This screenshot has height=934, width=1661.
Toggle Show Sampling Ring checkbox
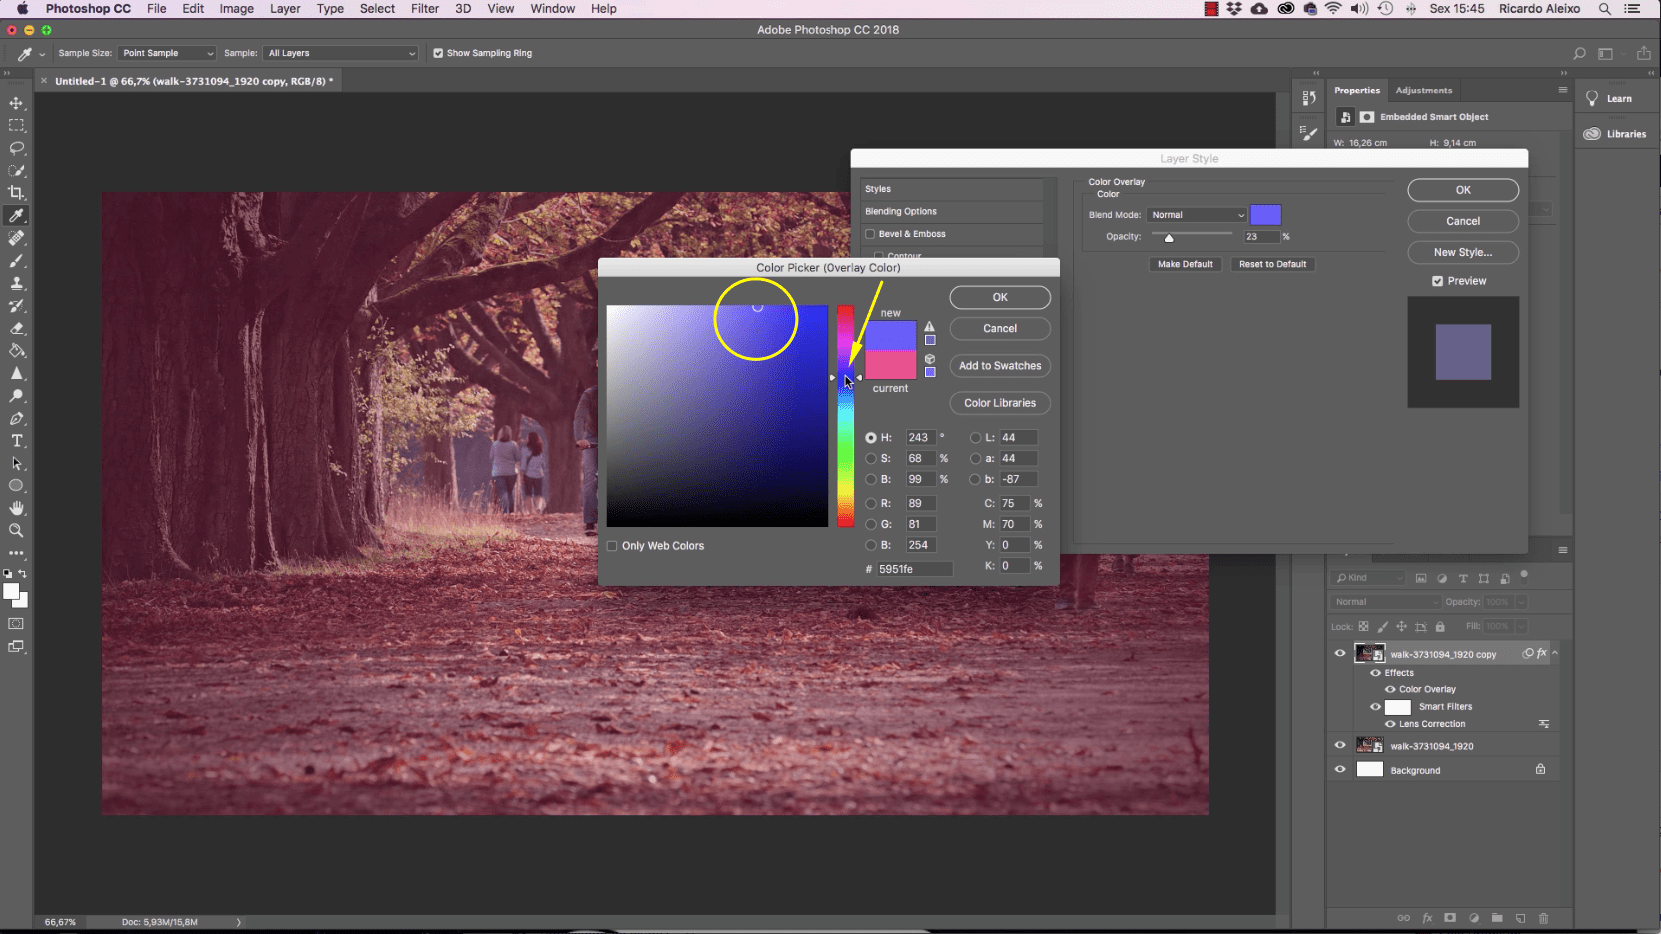pos(438,53)
